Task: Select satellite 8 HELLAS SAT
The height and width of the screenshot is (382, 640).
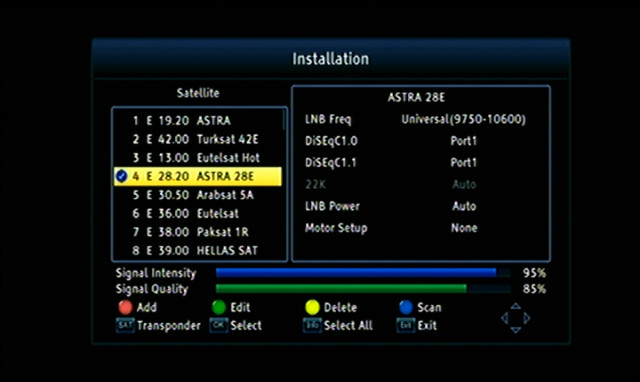Action: coord(197,251)
